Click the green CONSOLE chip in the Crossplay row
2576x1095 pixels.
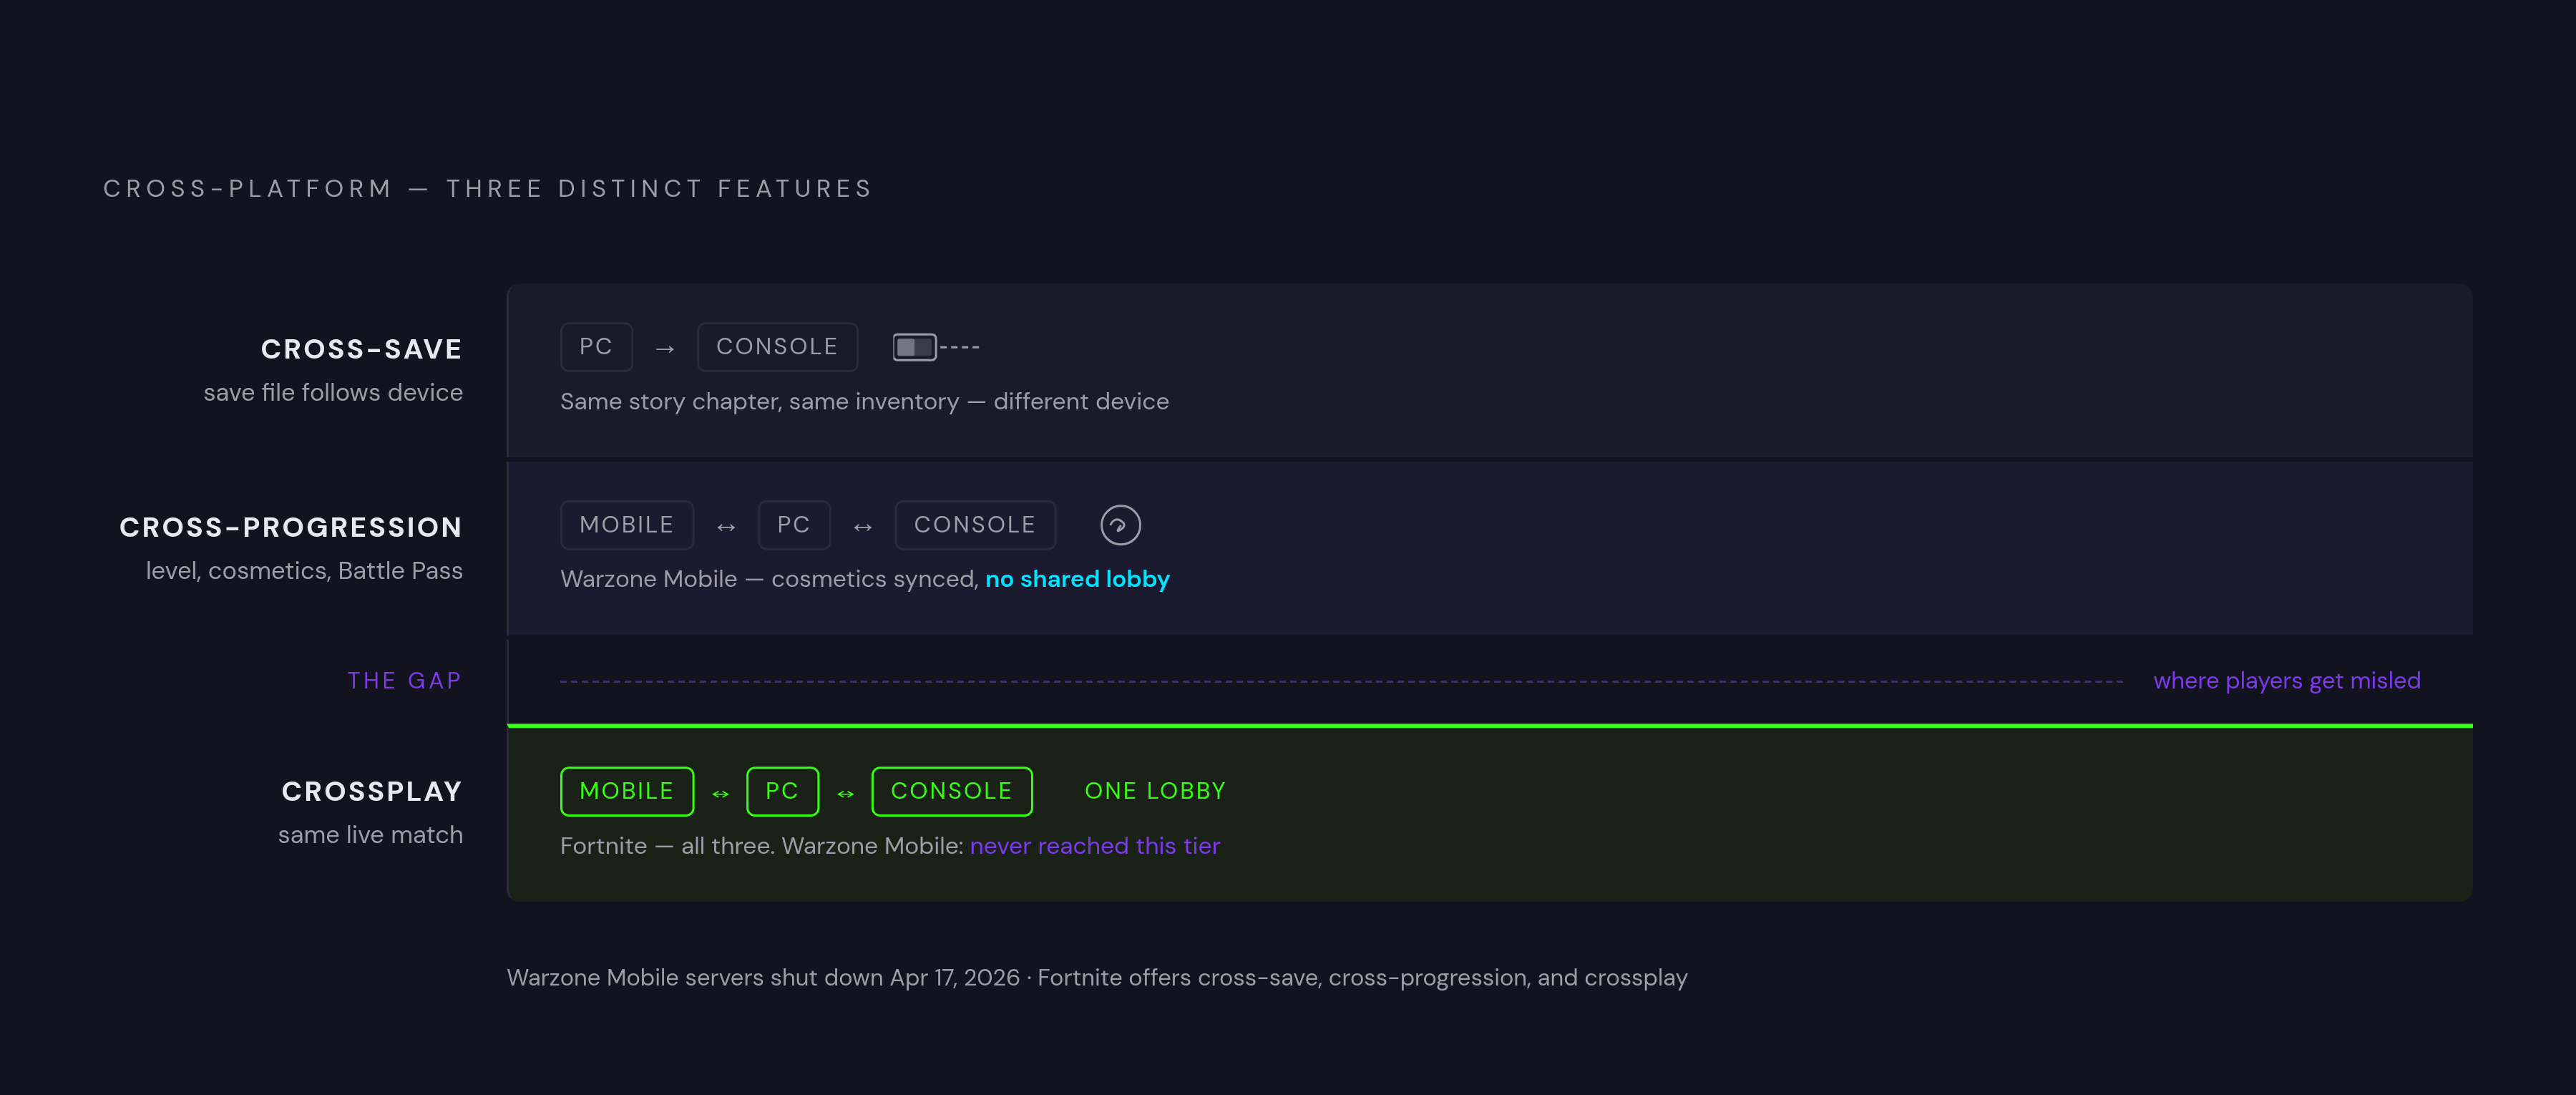(x=952, y=791)
